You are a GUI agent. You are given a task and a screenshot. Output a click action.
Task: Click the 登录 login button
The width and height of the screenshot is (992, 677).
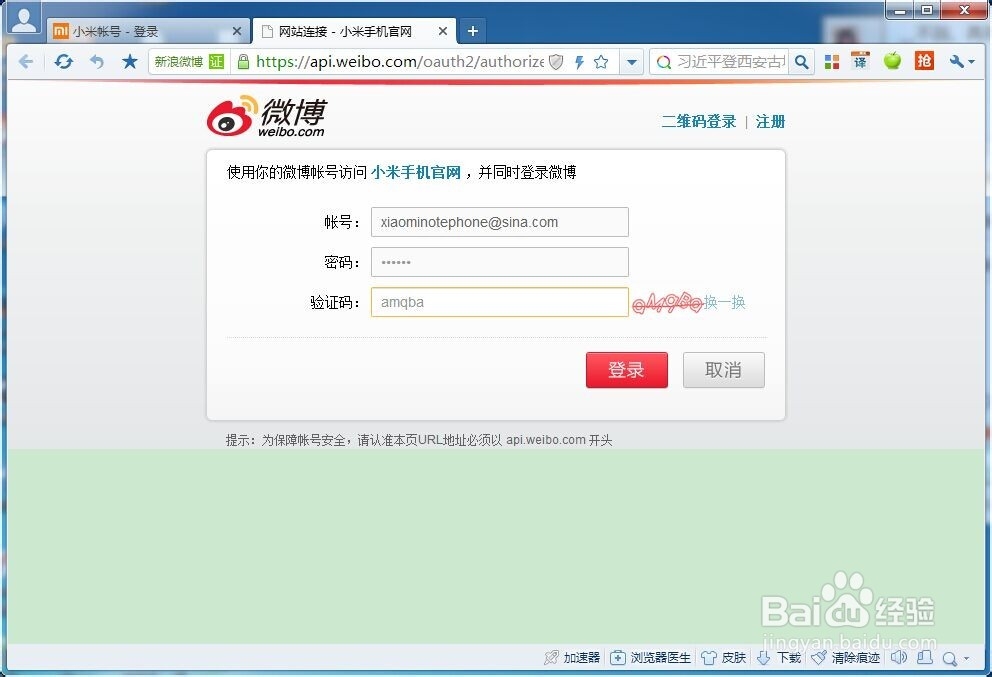point(627,369)
